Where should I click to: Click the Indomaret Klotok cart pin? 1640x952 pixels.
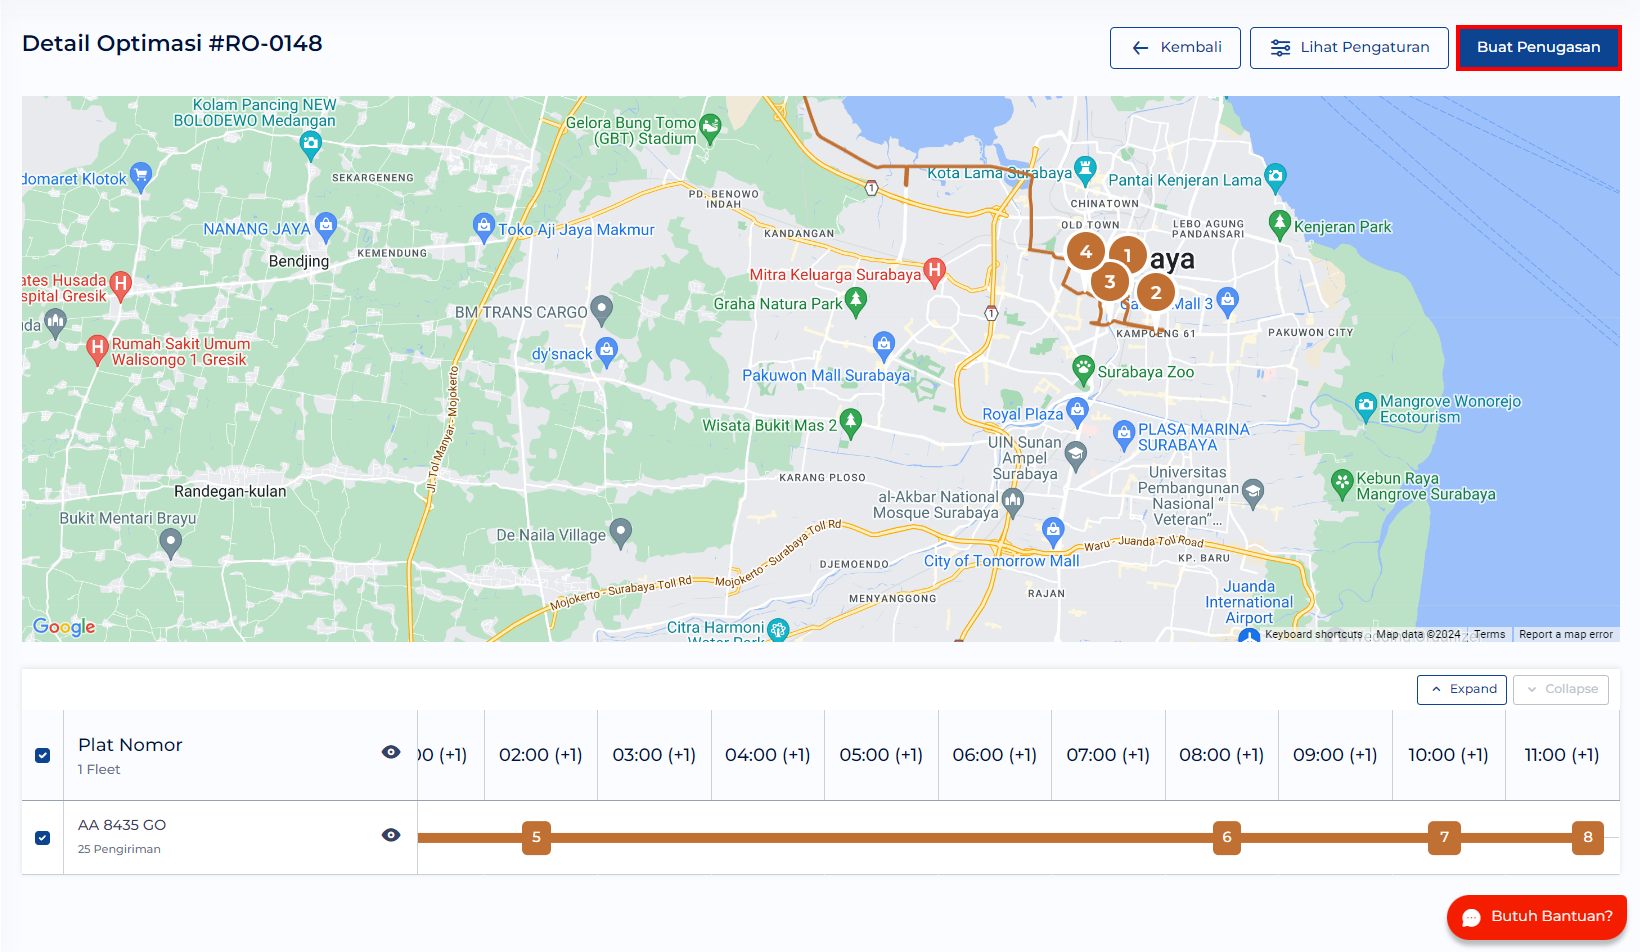(x=141, y=177)
